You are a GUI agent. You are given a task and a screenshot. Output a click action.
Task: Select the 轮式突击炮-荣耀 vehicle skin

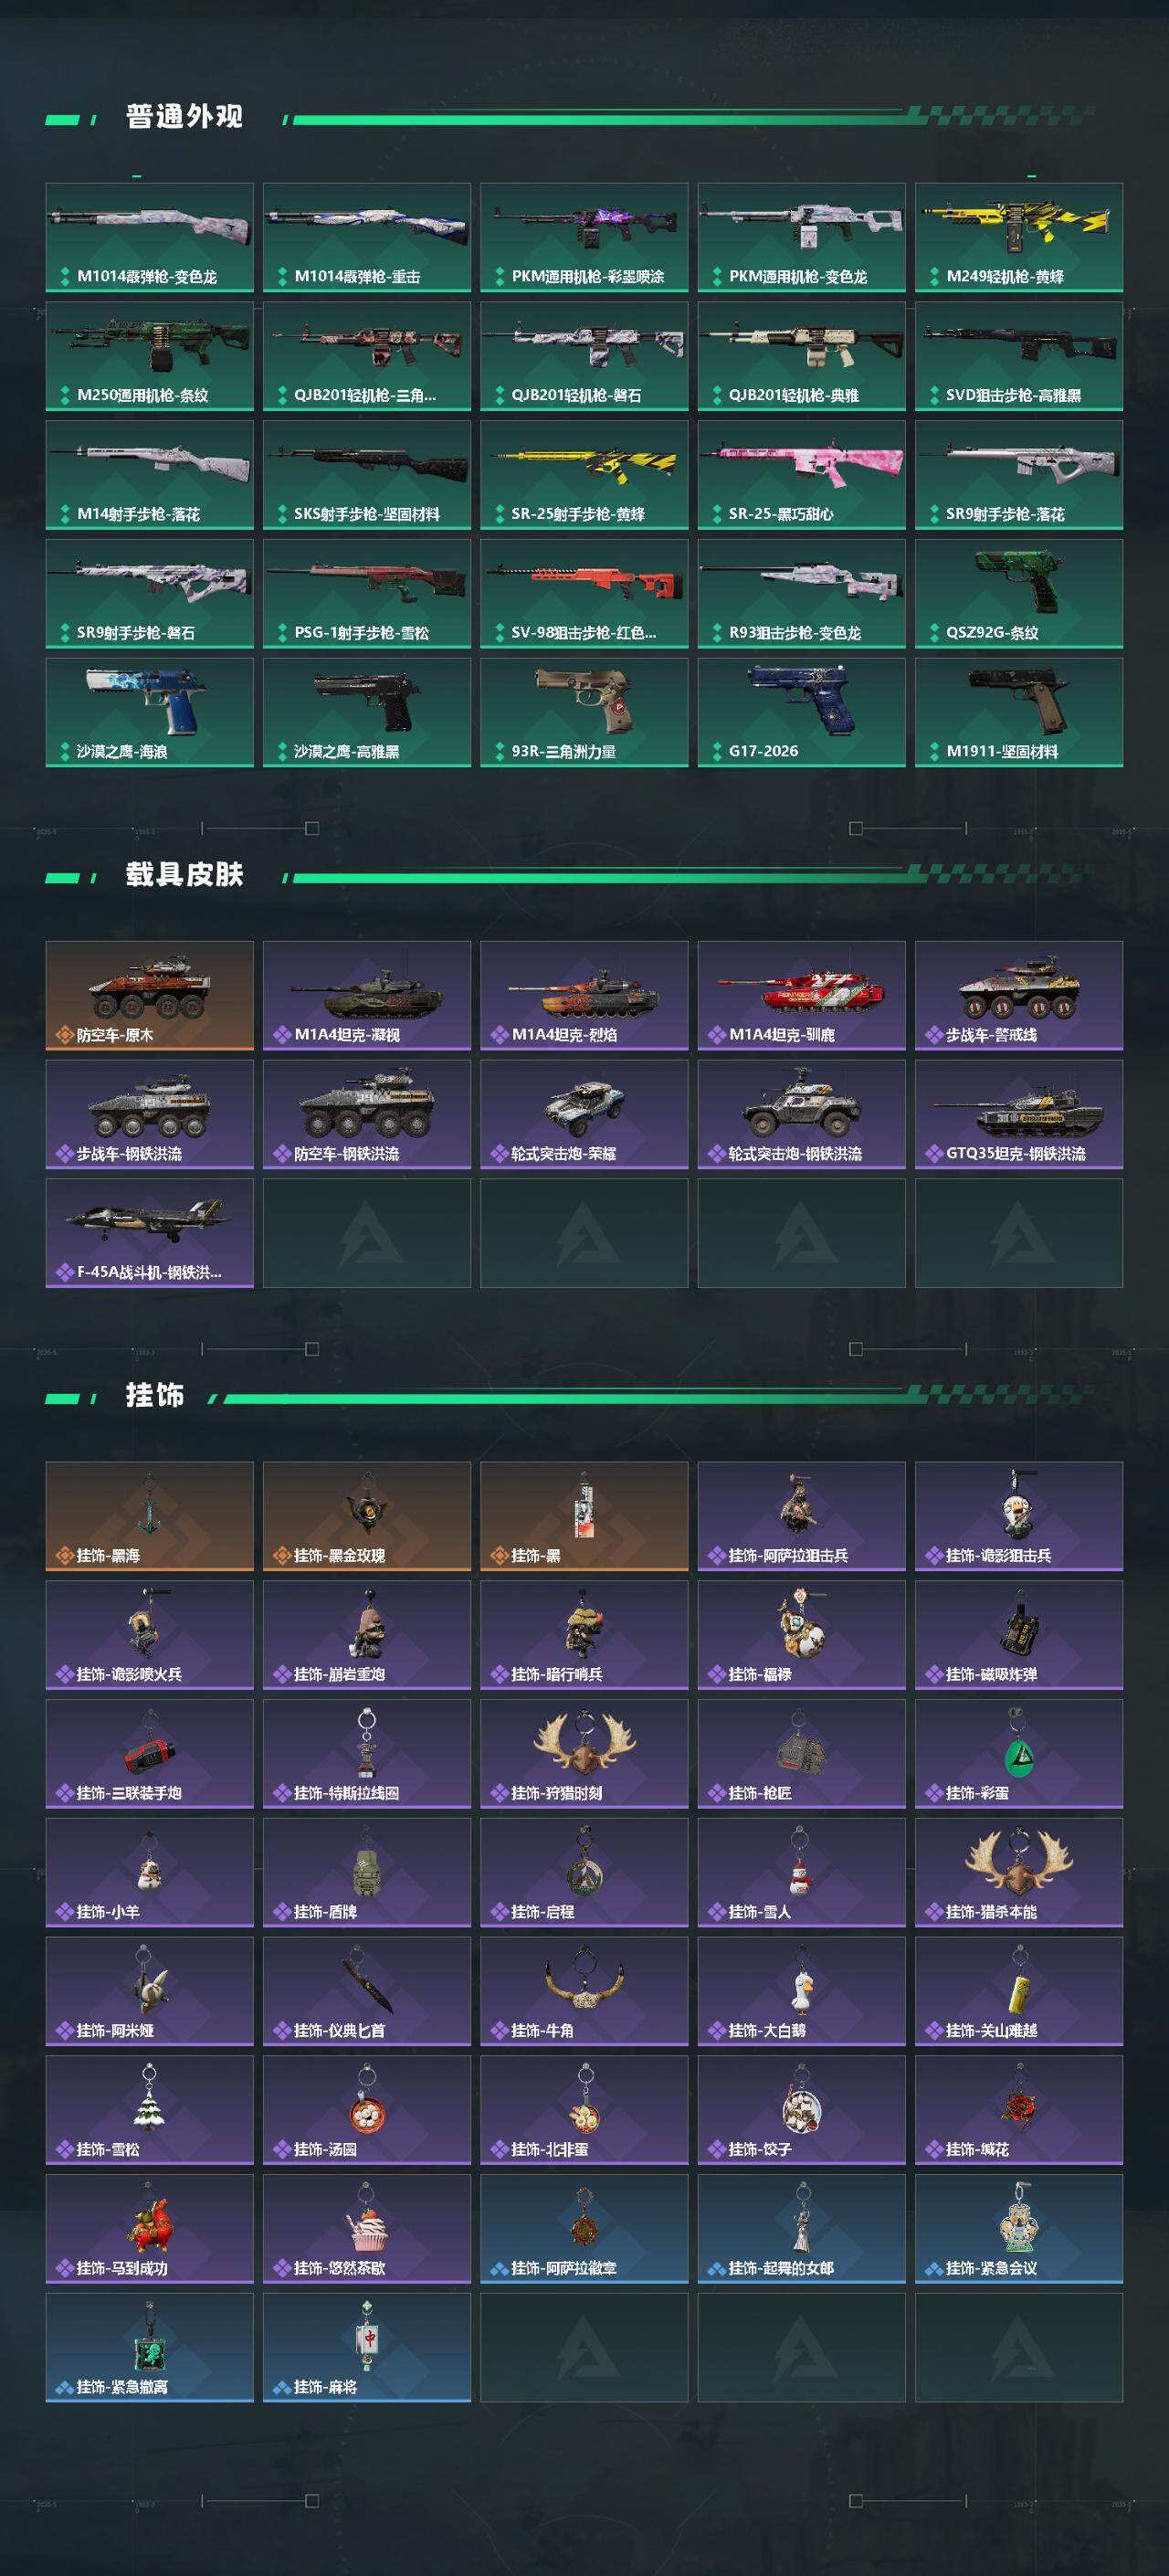point(584,1114)
